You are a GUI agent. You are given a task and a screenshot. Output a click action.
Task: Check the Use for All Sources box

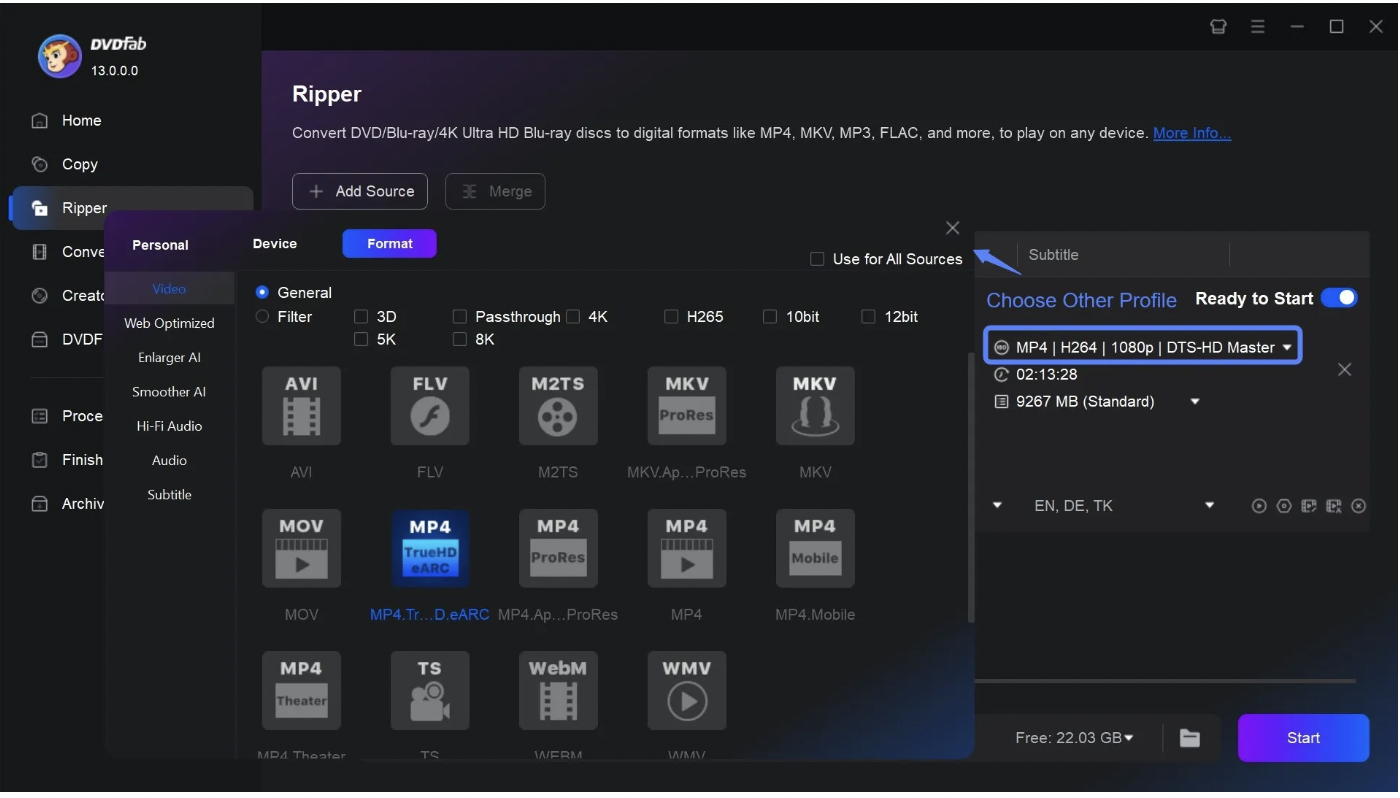(816, 259)
